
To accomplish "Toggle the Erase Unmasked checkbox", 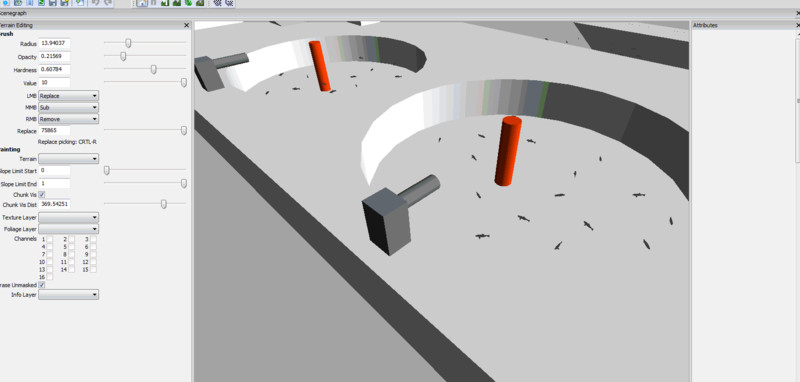I will coord(42,285).
